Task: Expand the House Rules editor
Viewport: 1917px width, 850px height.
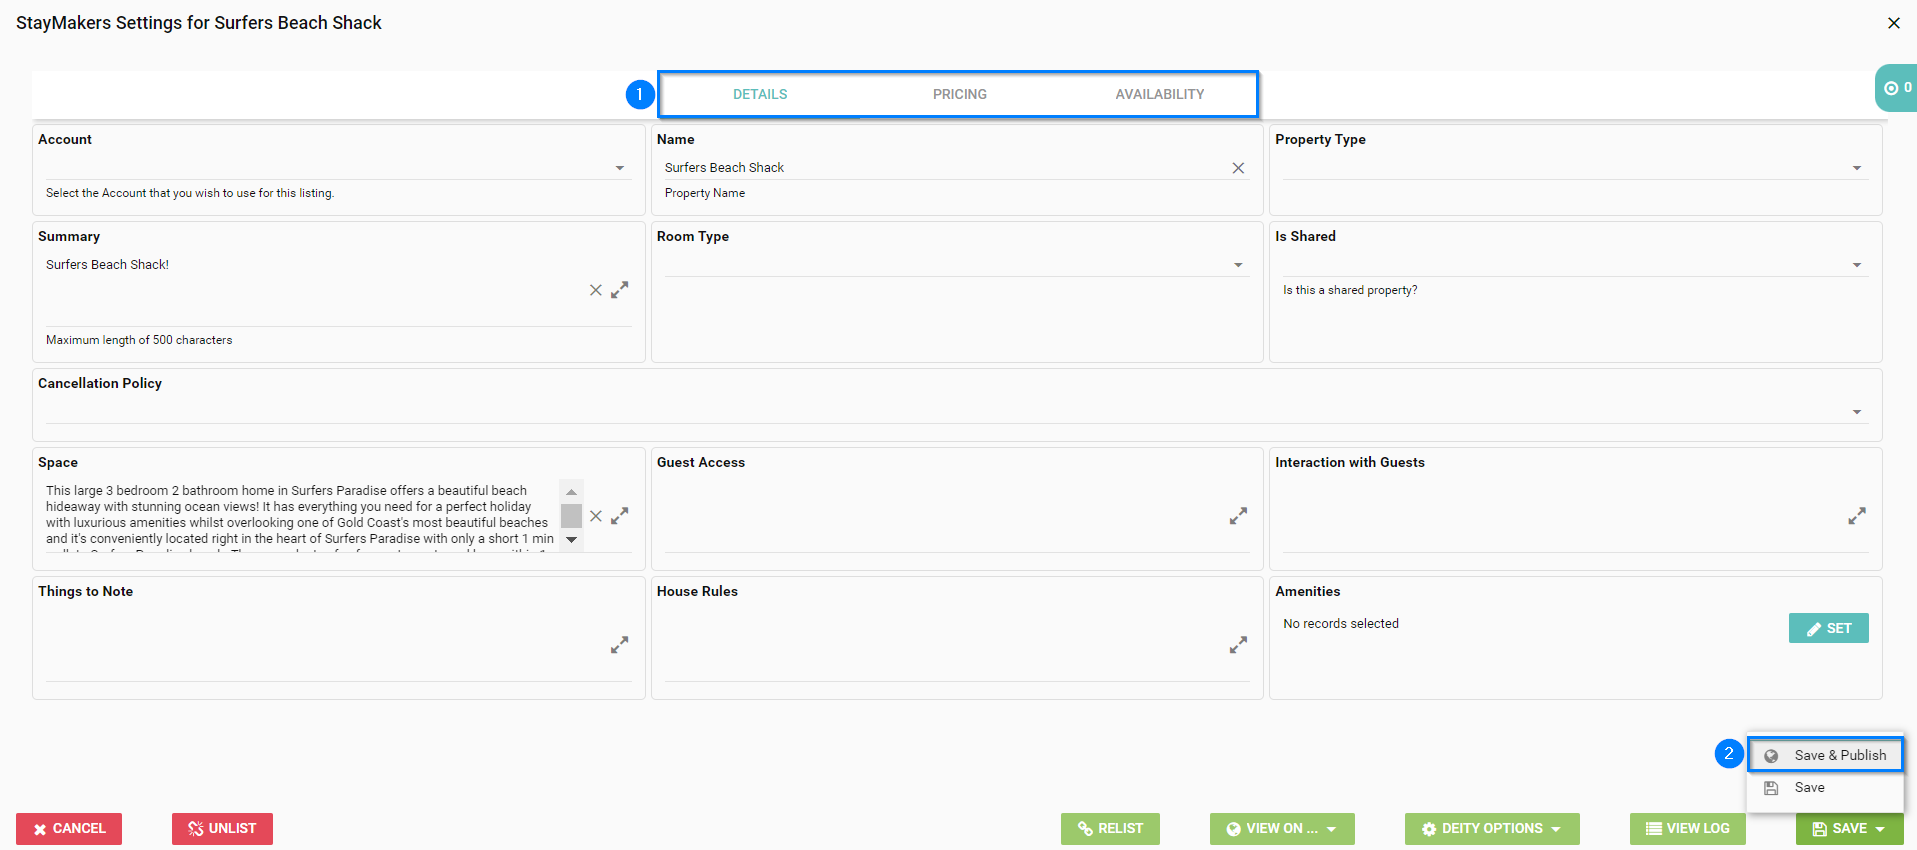Action: [1238, 645]
